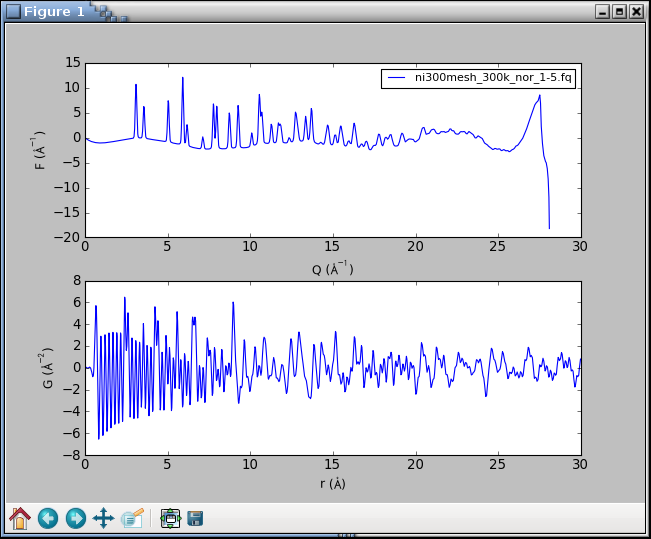Viewport: 651px width, 539px height.
Task: Select the Zoom to rectangle tool
Action: pyautogui.click(x=131, y=518)
